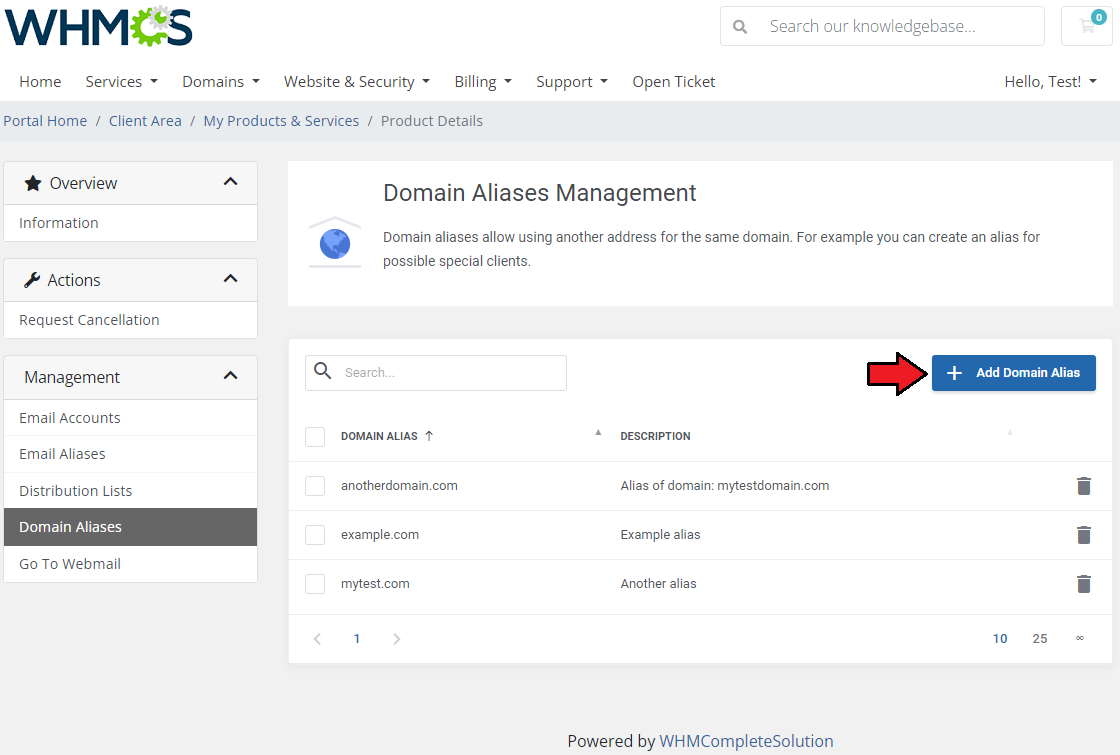Screen dimensions: 1120x755
Task: Open the Hello, Test! user menu
Action: click(x=1051, y=81)
